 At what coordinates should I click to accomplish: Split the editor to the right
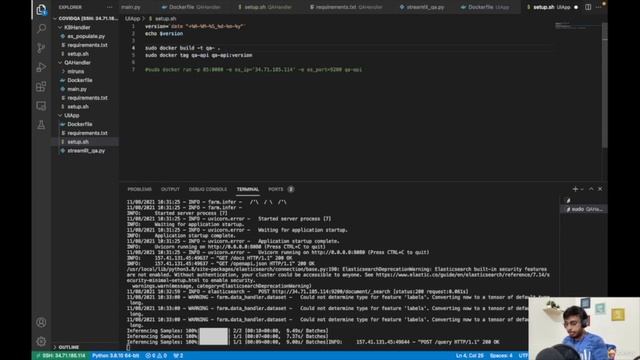(x=588, y=7)
